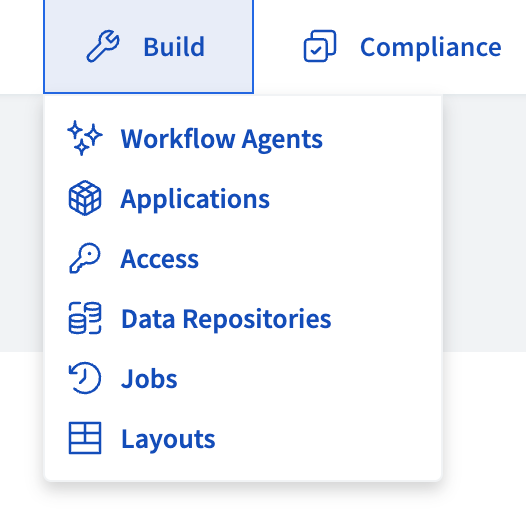The width and height of the screenshot is (526, 514).
Task: Dismiss menu by clicking gray page background
Action: pyautogui.click(x=484, y=223)
